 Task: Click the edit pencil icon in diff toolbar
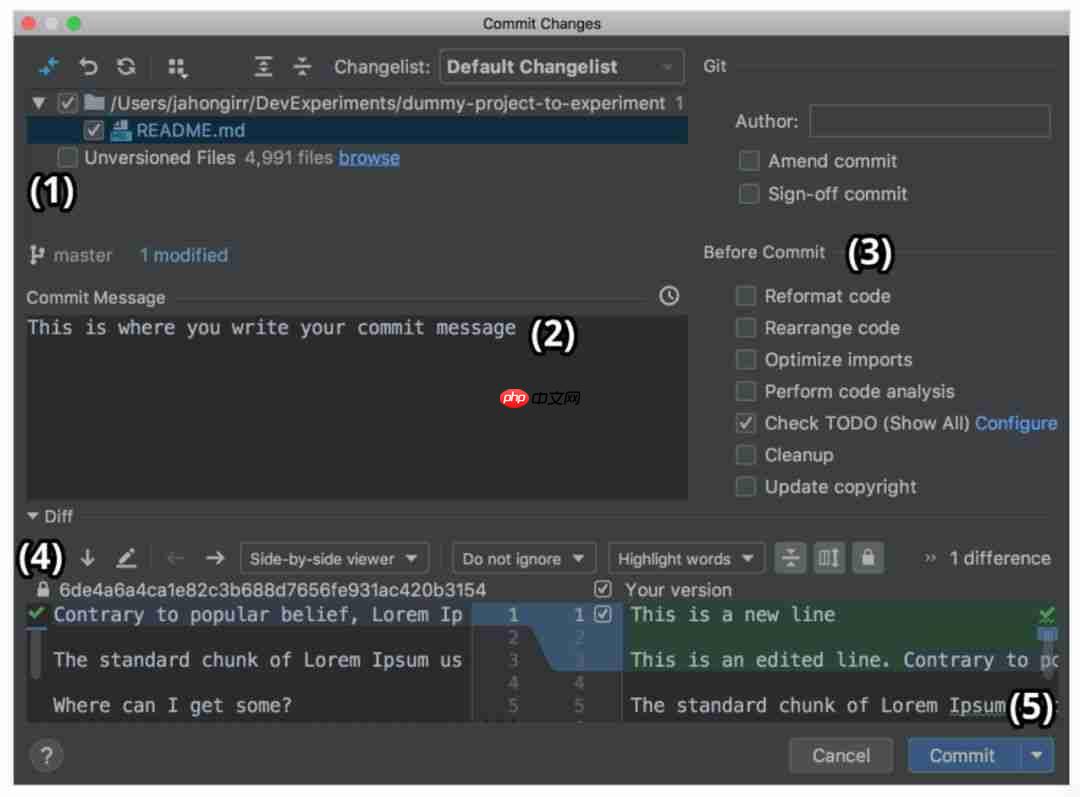click(125, 558)
